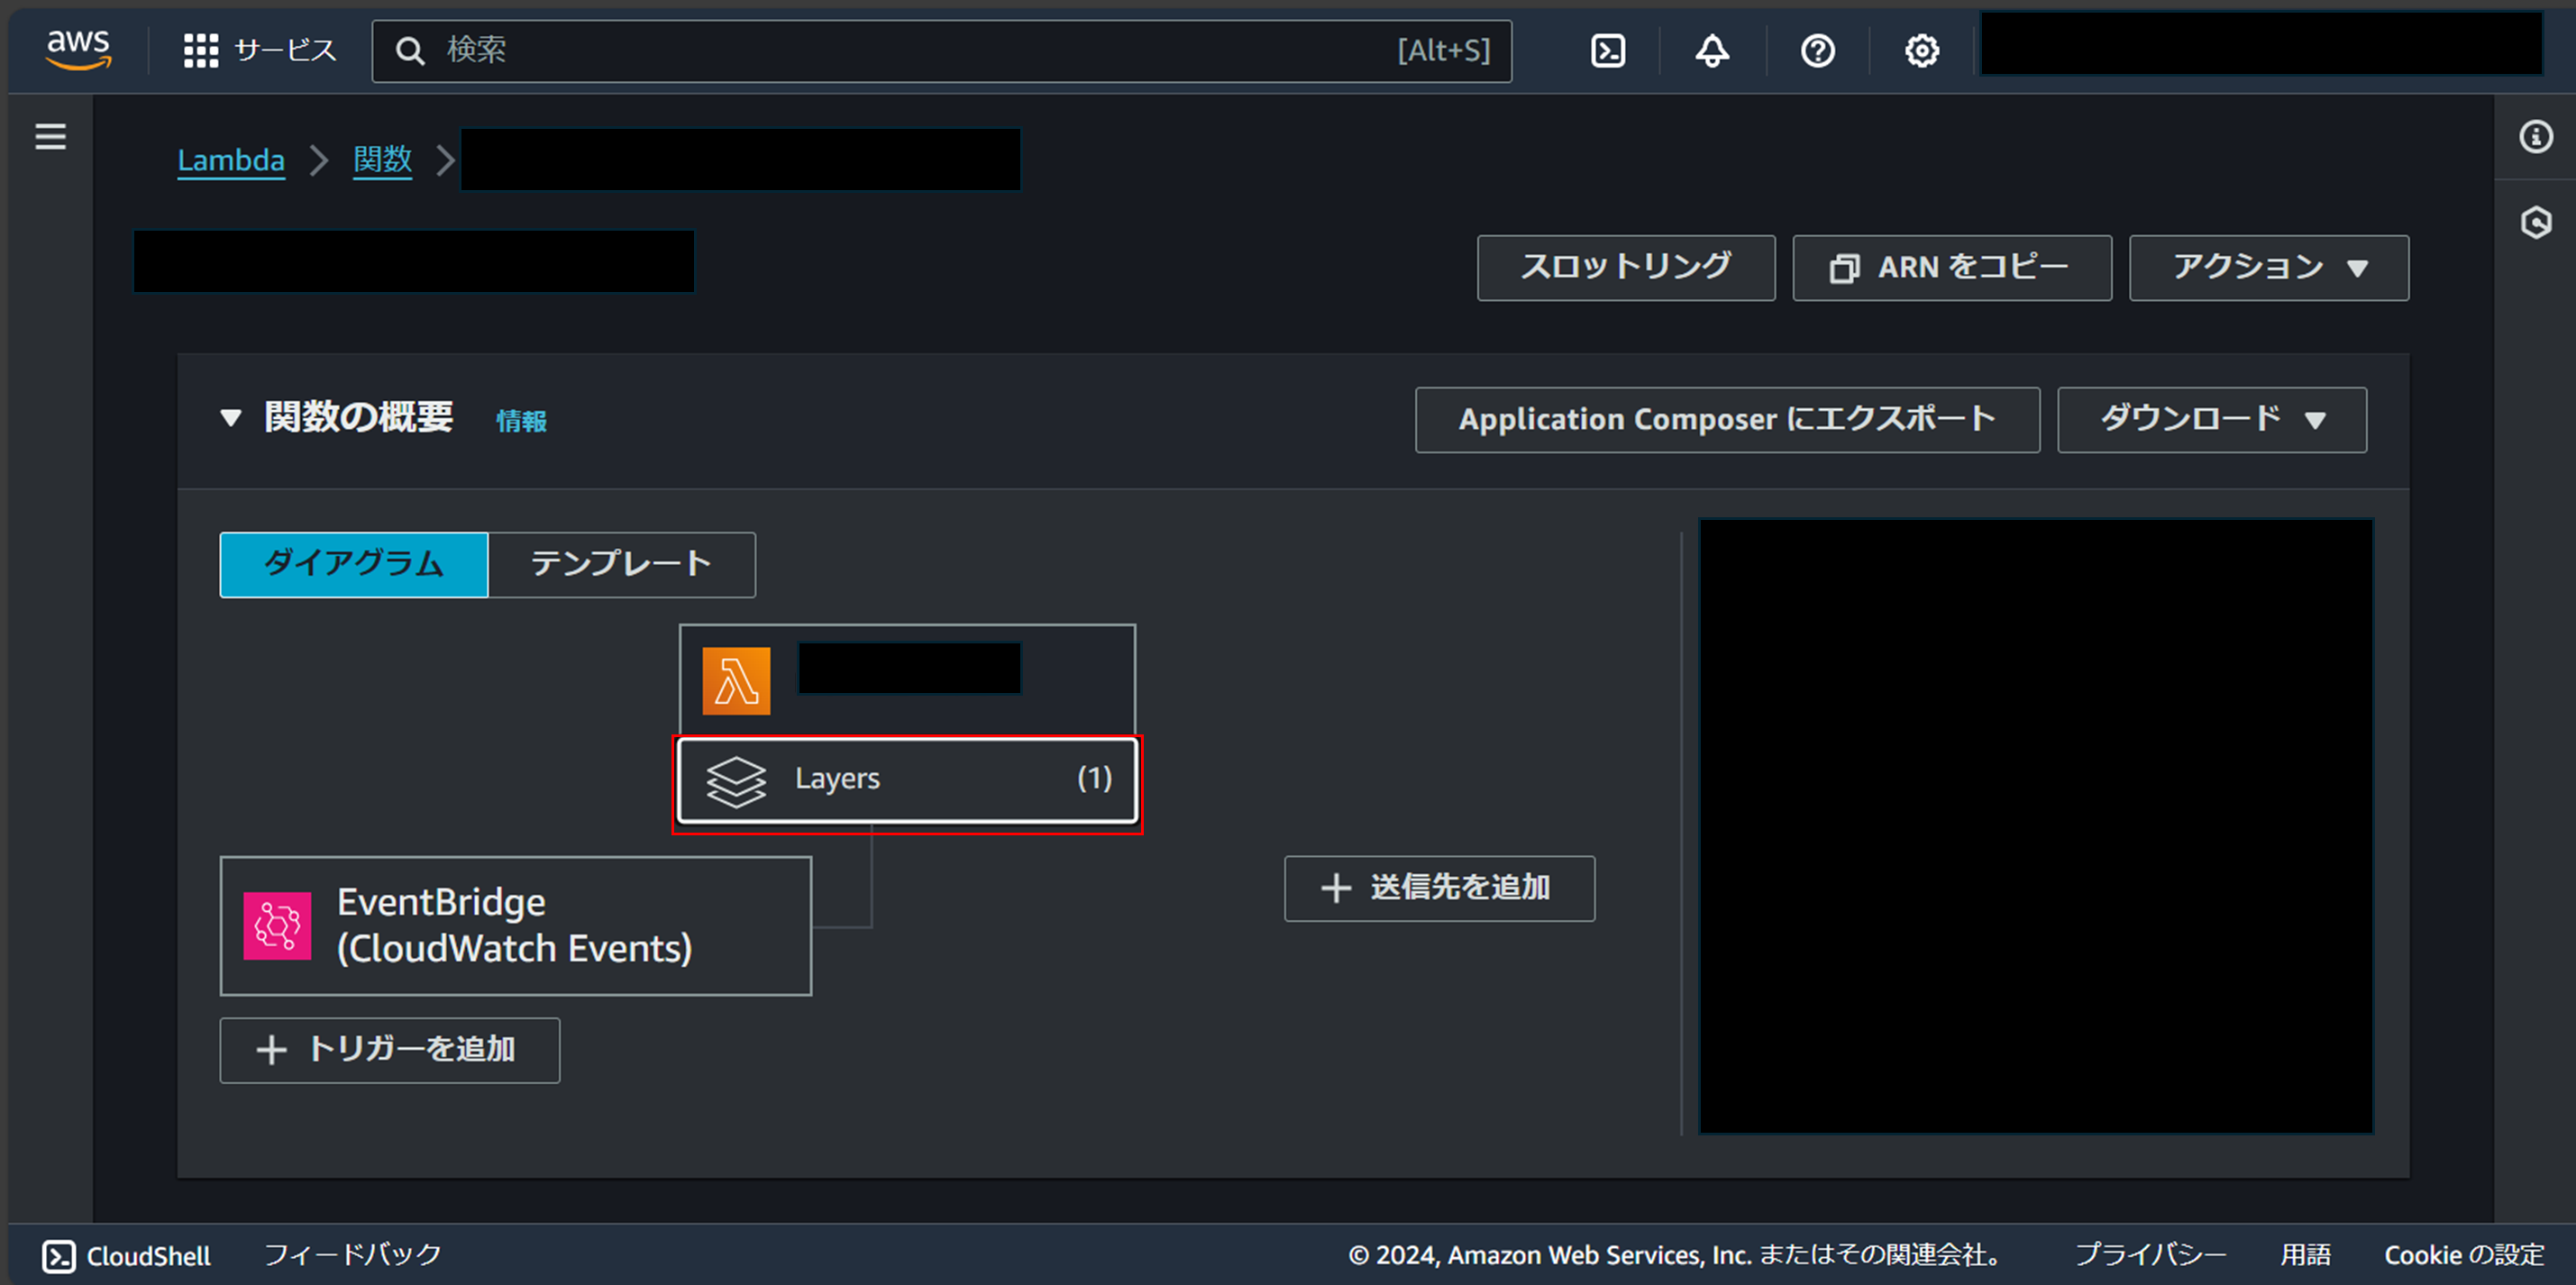Open the アクション dropdown menu
This screenshot has width=2576, height=1285.
(2267, 267)
